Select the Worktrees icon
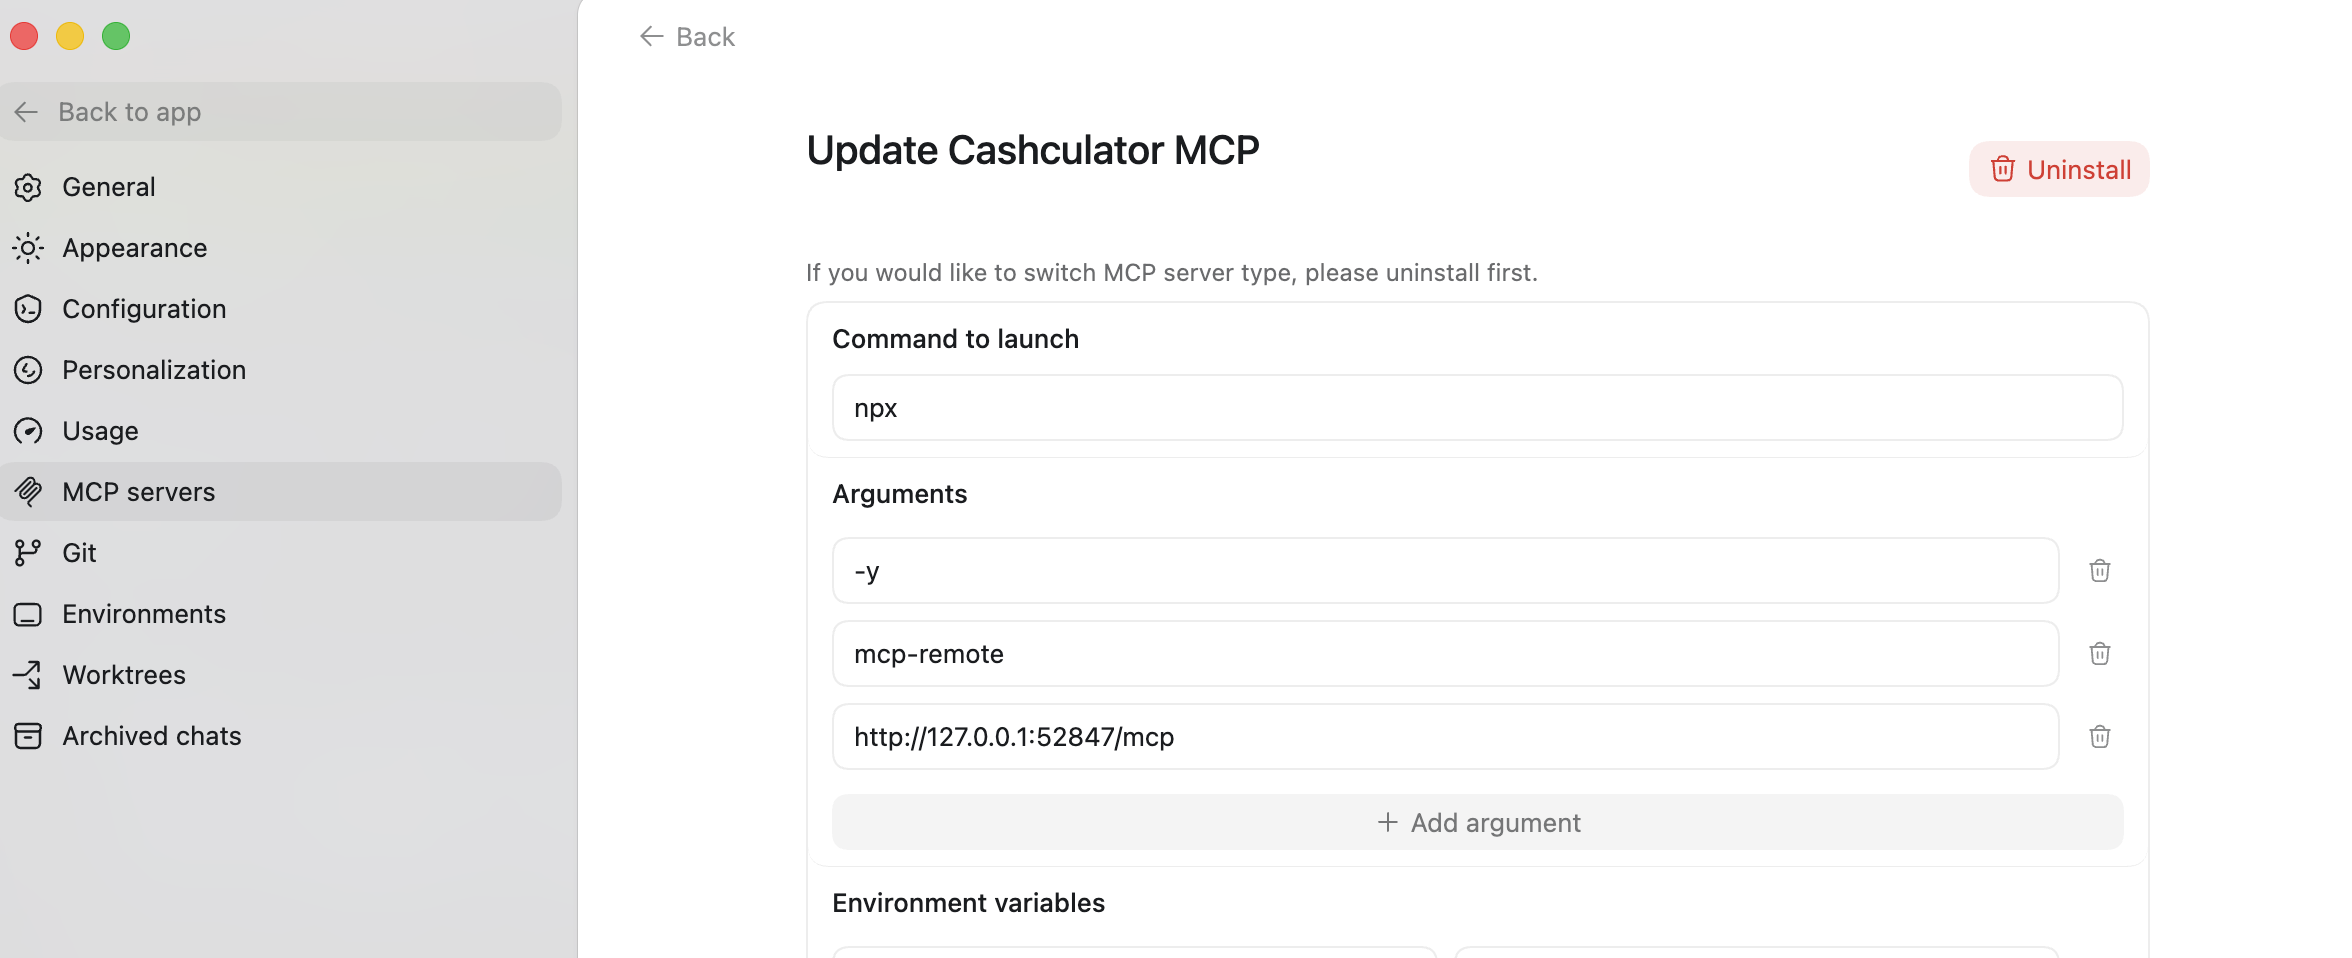Viewport: 2352px width, 958px height. coord(28,674)
